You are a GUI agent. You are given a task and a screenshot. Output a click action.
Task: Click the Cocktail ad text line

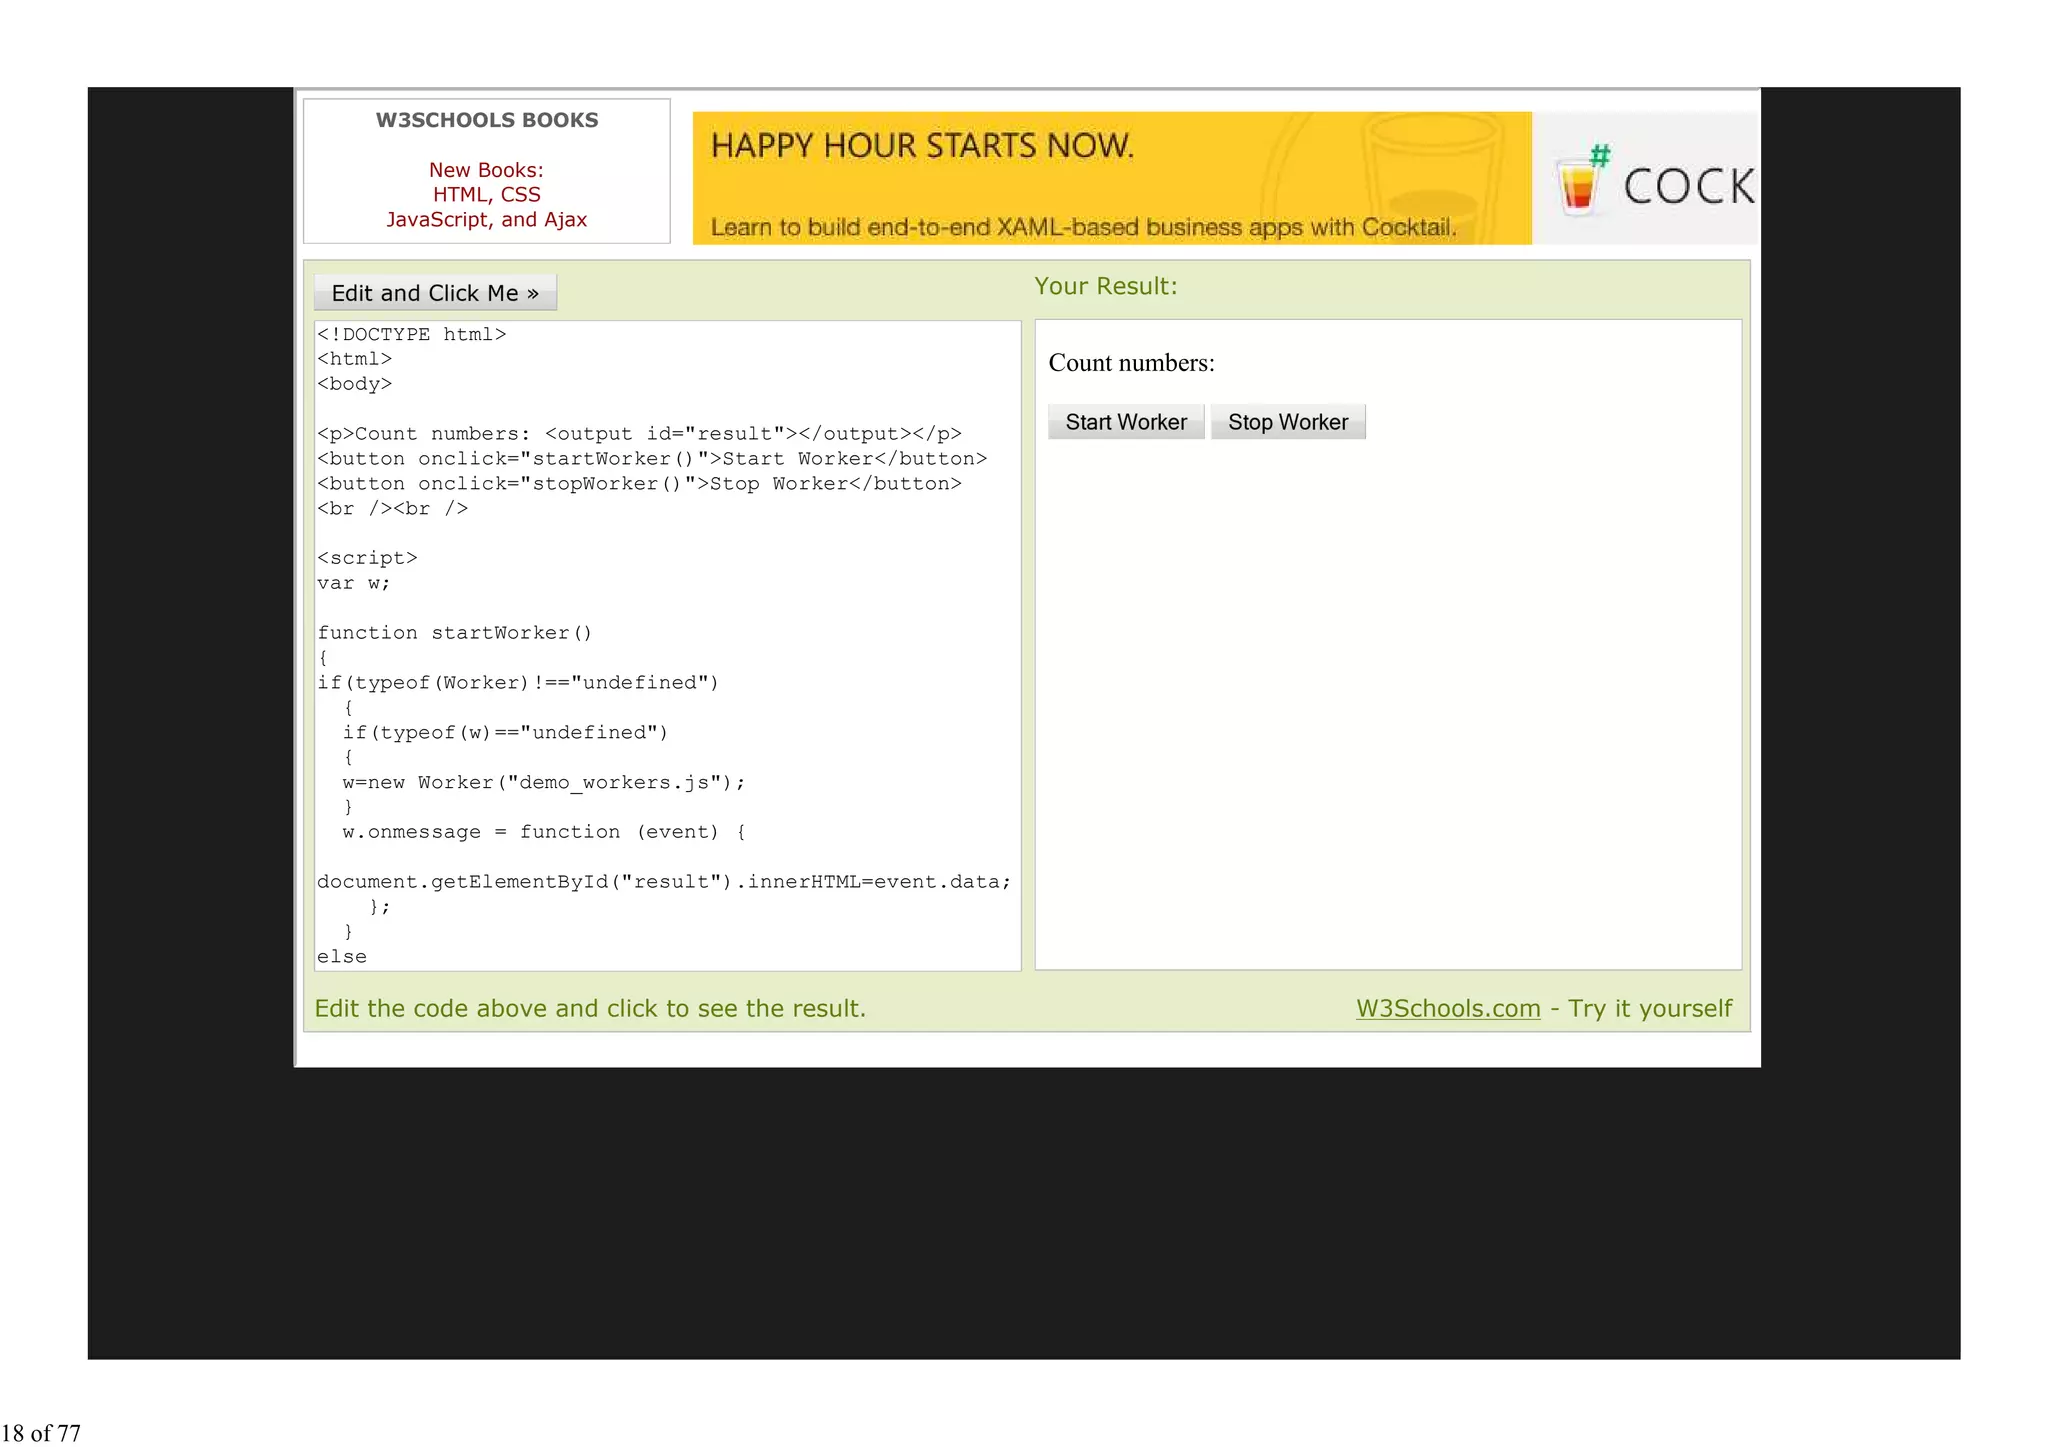pos(1083,228)
